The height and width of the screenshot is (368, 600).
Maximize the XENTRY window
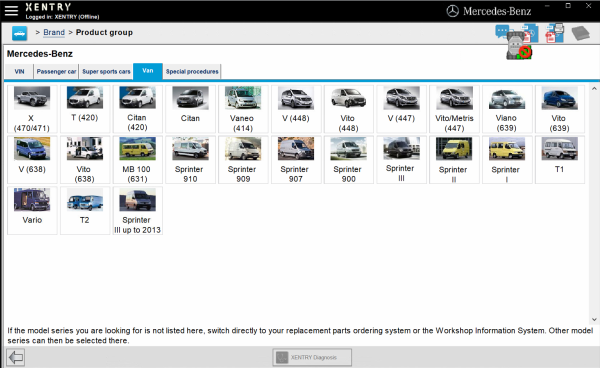[x=568, y=6]
